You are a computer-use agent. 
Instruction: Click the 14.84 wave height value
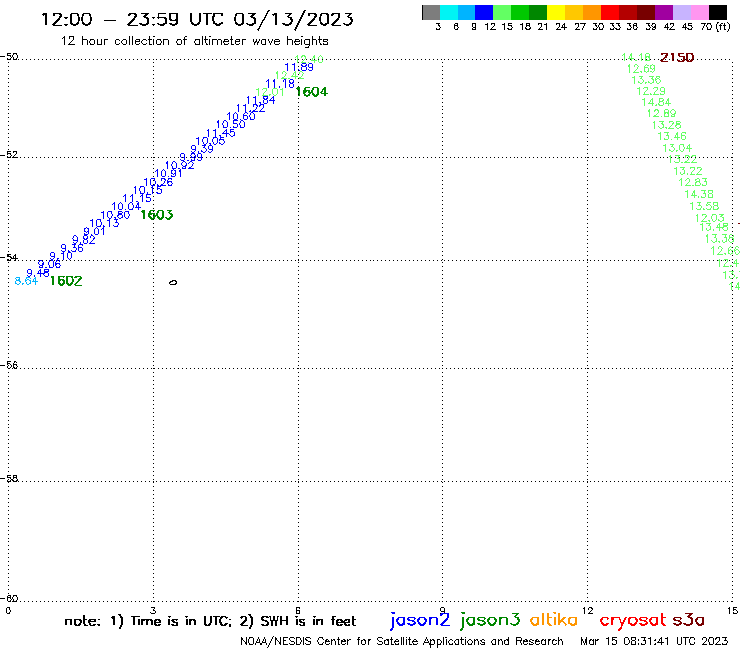pos(656,102)
